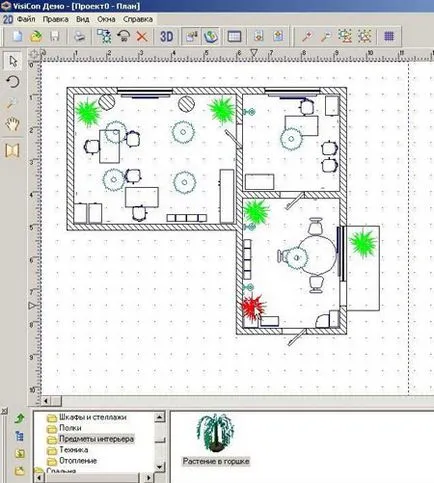Viewport: 434px width, 483px height.
Task: Save the project with the floppy disk icon
Action: point(55,36)
